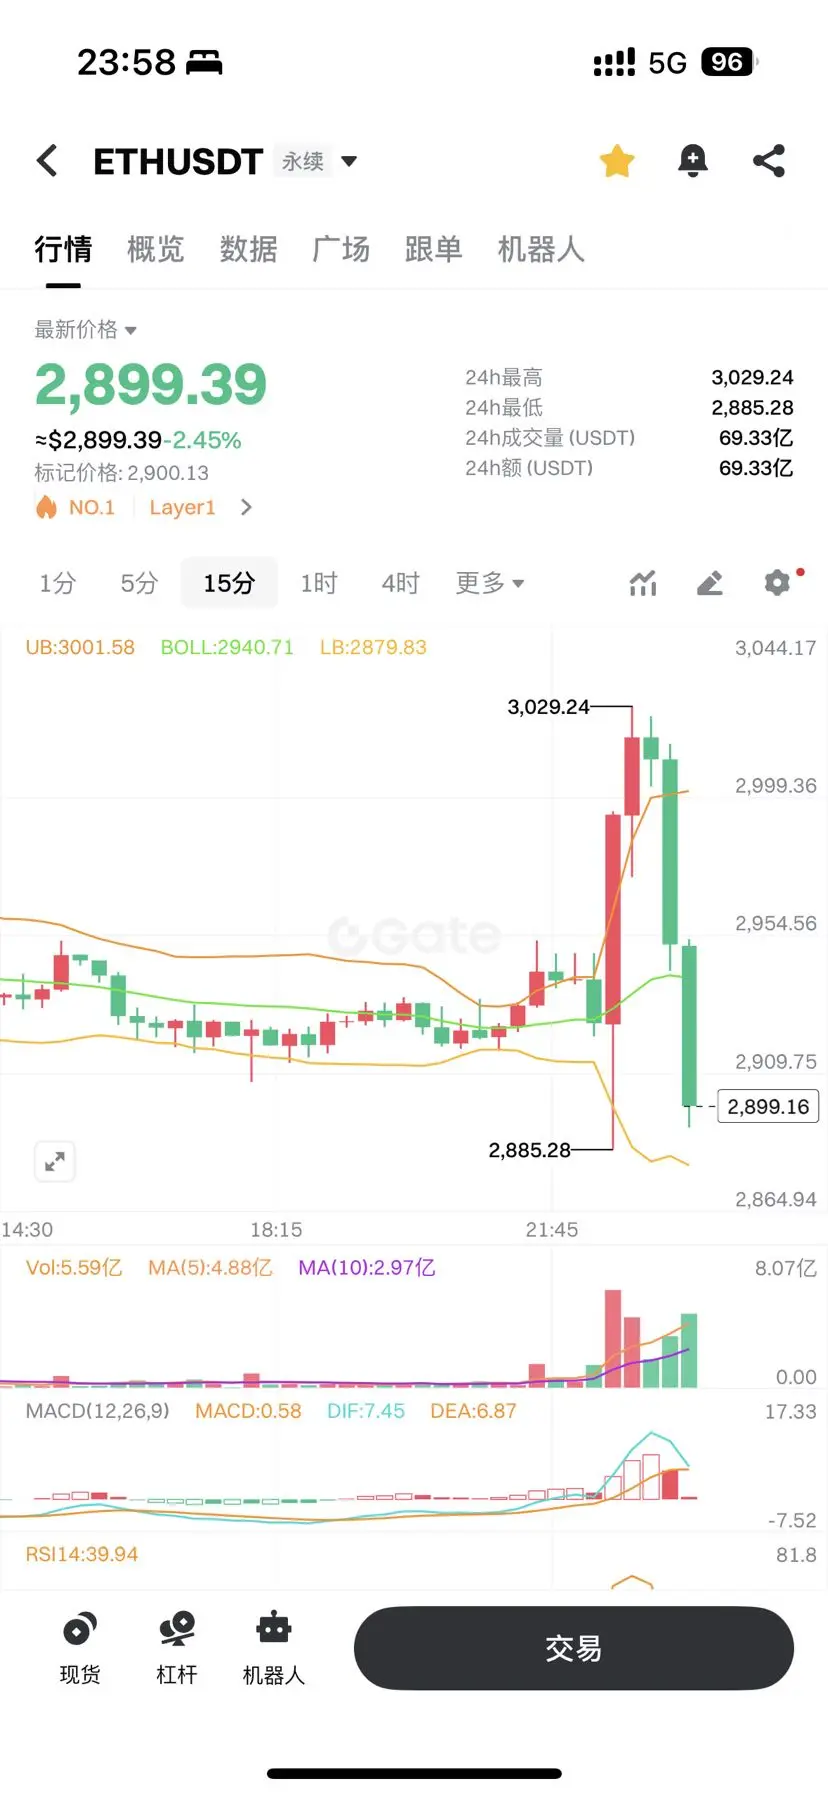Open the 杠杆 margin icon
The height and width of the screenshot is (1796, 828).
coord(177,1647)
